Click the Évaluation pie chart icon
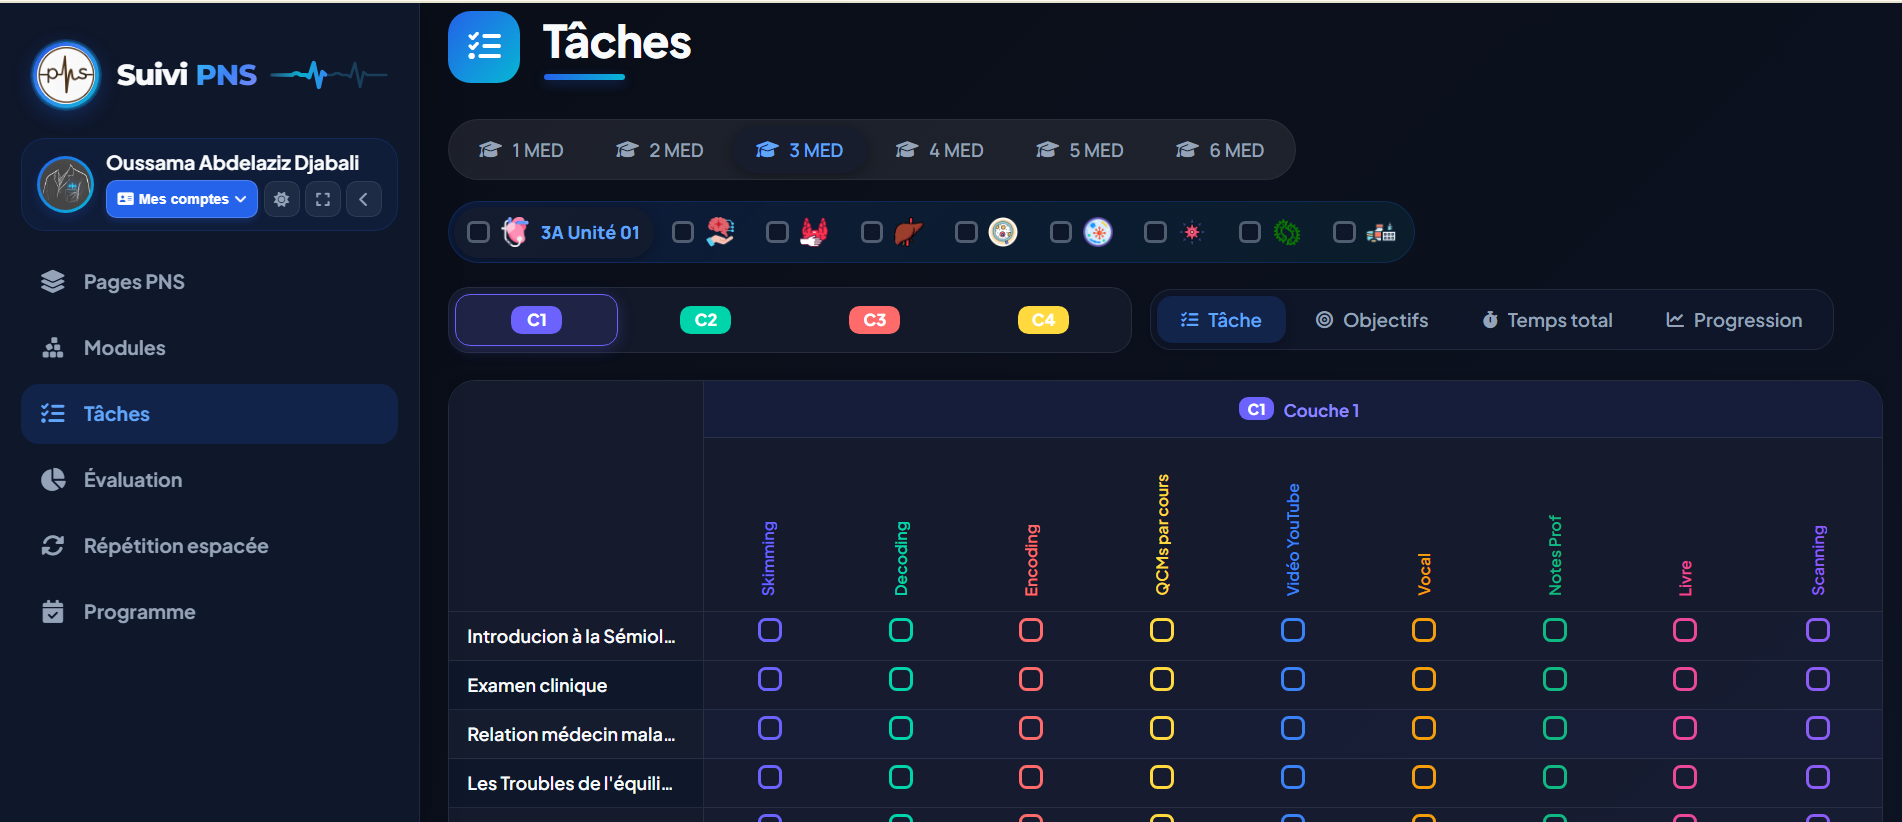1902x822 pixels. pos(53,480)
